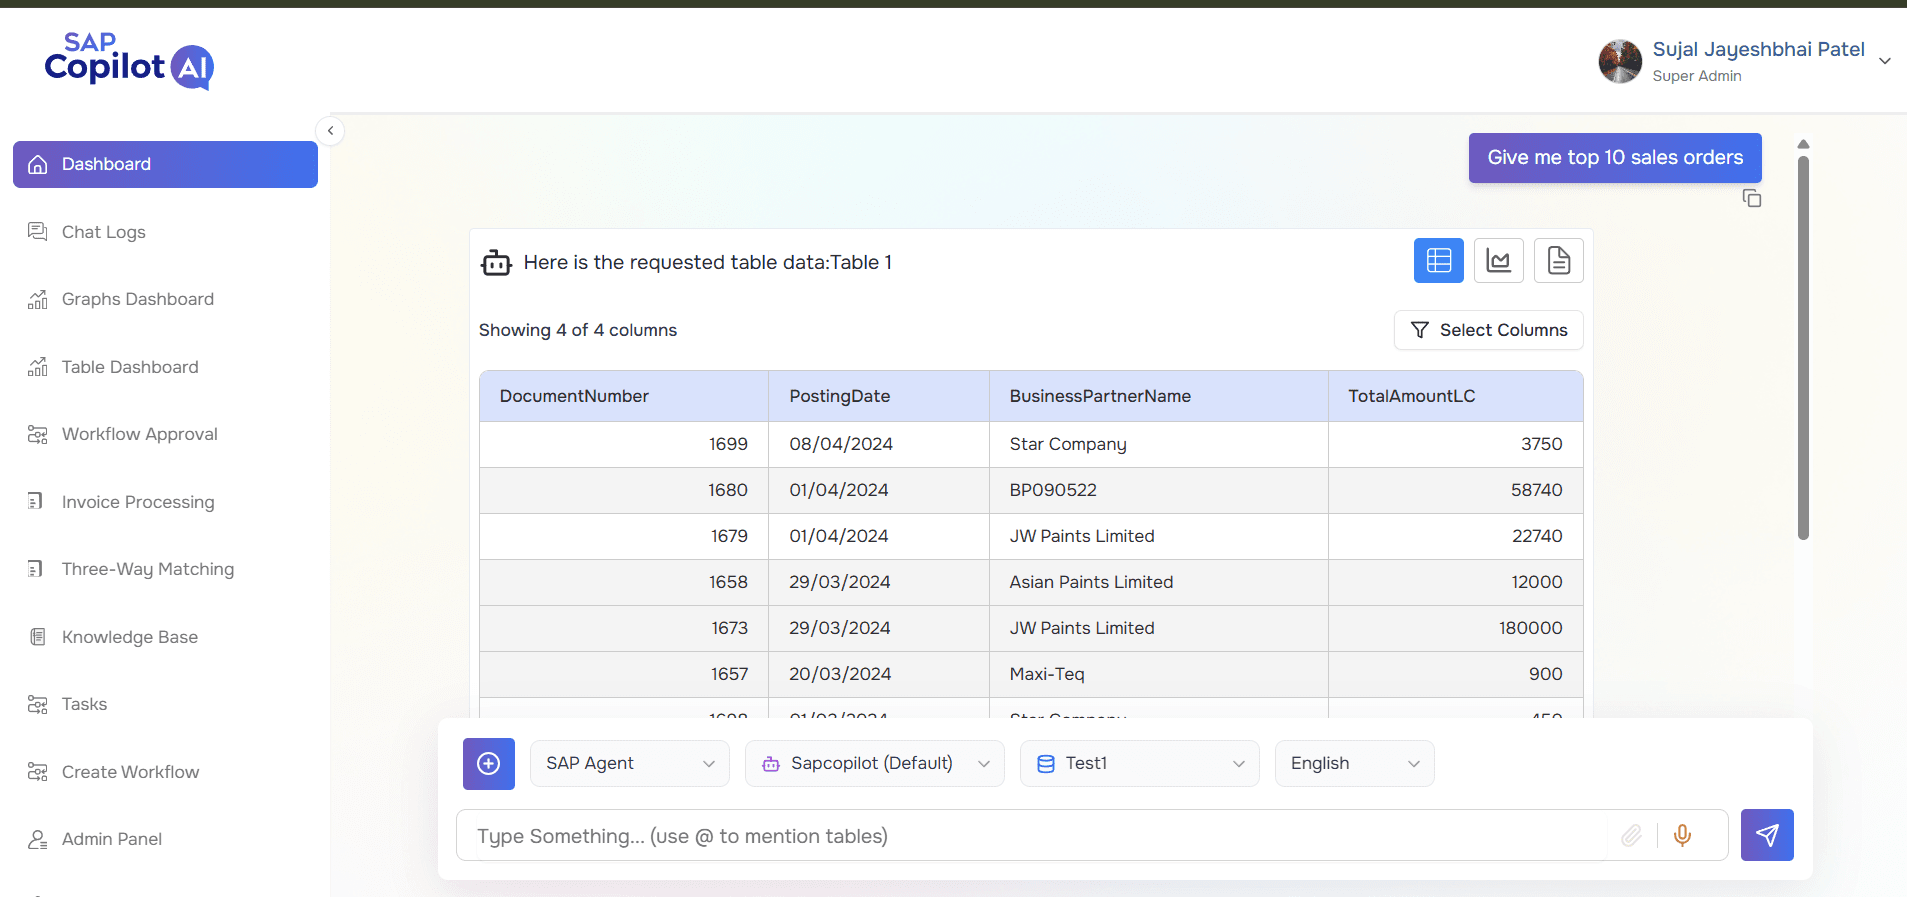The height and width of the screenshot is (897, 1907).
Task: Click the Give me top 10 sales orders bubble
Action: tap(1615, 158)
